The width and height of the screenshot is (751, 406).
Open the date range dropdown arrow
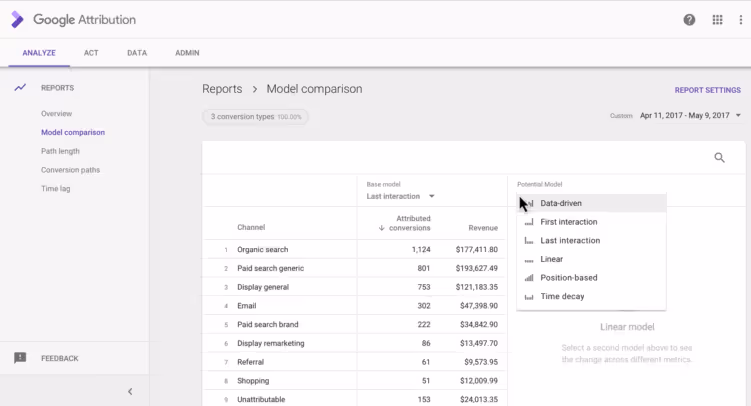point(738,115)
